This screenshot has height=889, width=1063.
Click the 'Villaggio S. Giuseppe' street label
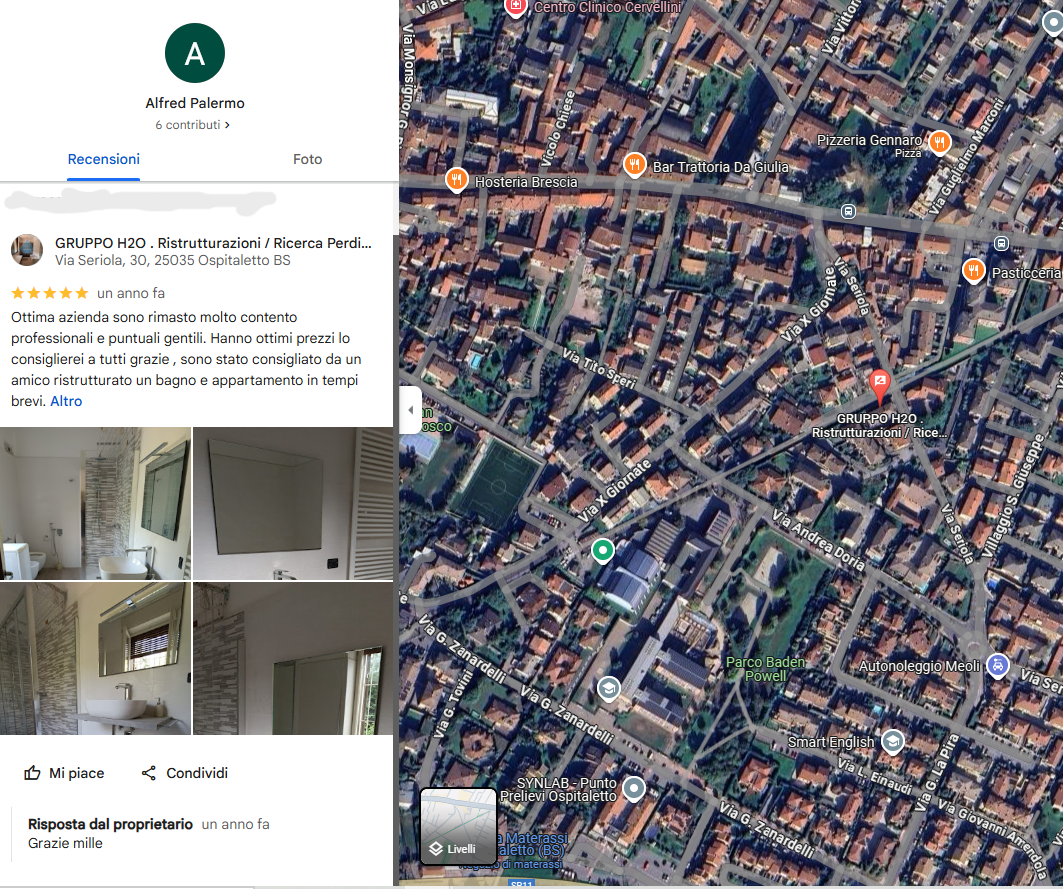[x=1014, y=496]
